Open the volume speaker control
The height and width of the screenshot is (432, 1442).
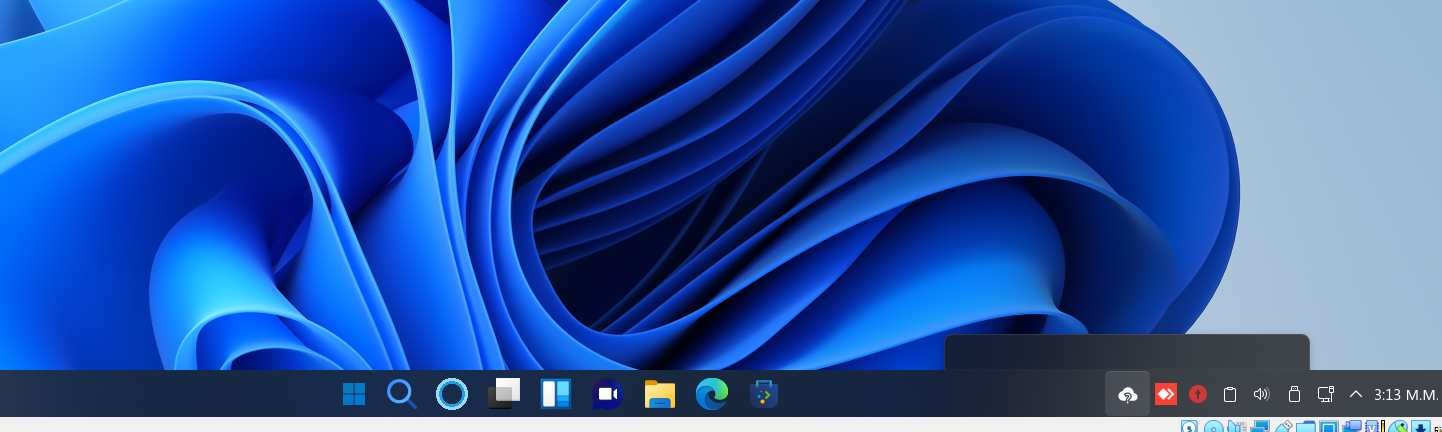coord(1261,394)
